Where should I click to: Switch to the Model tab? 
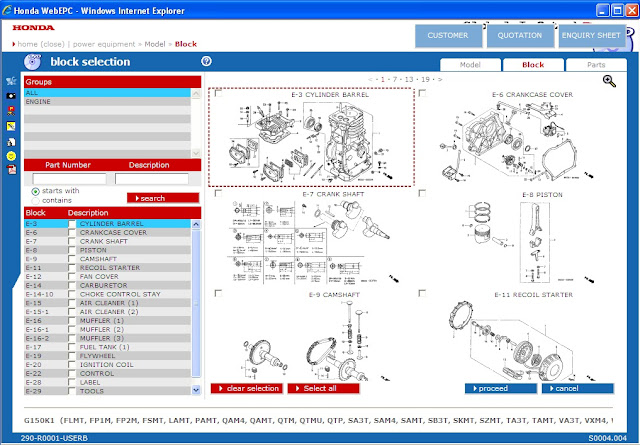coord(470,65)
